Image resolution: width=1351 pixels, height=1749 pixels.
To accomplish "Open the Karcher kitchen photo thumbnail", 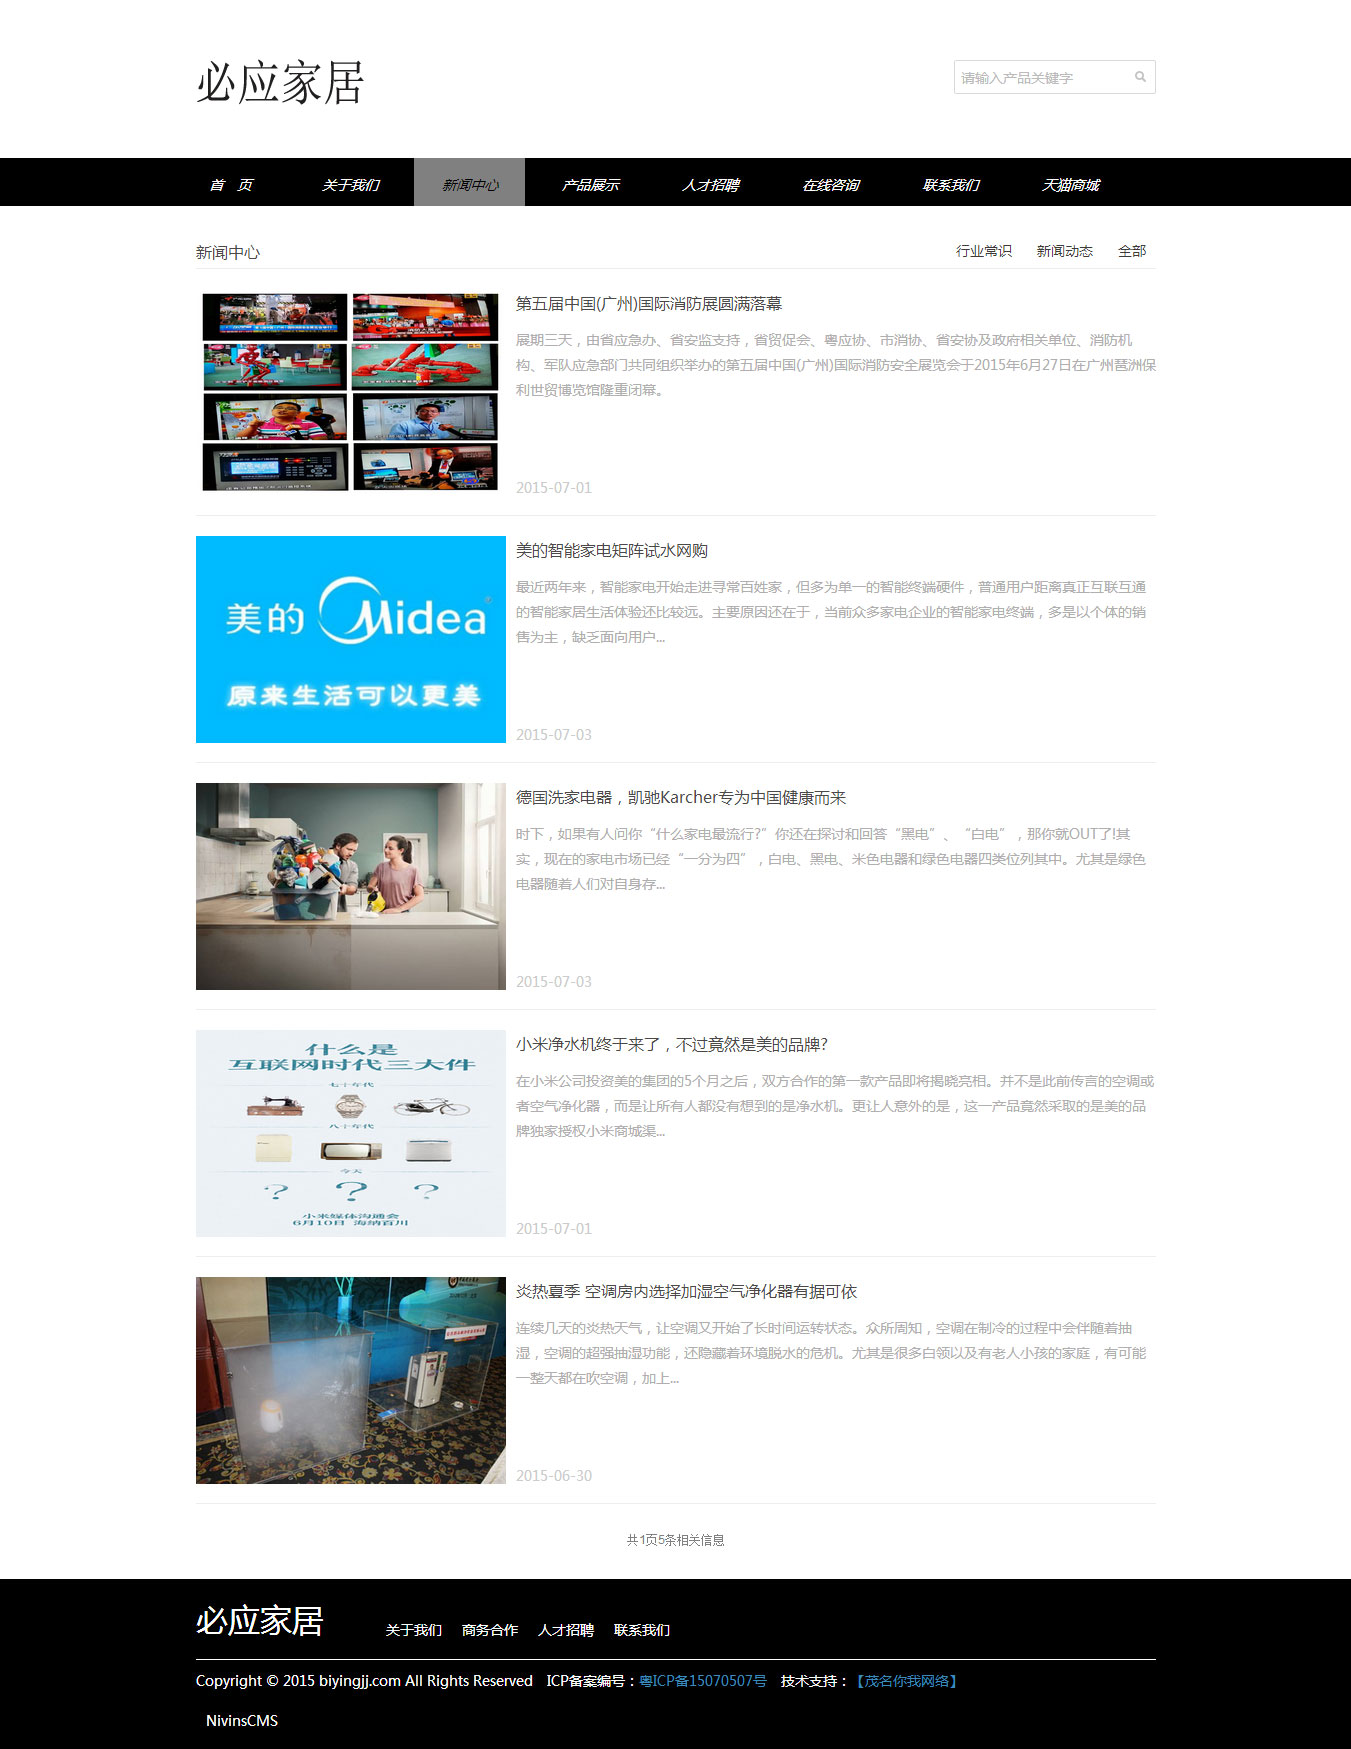I will (x=350, y=886).
